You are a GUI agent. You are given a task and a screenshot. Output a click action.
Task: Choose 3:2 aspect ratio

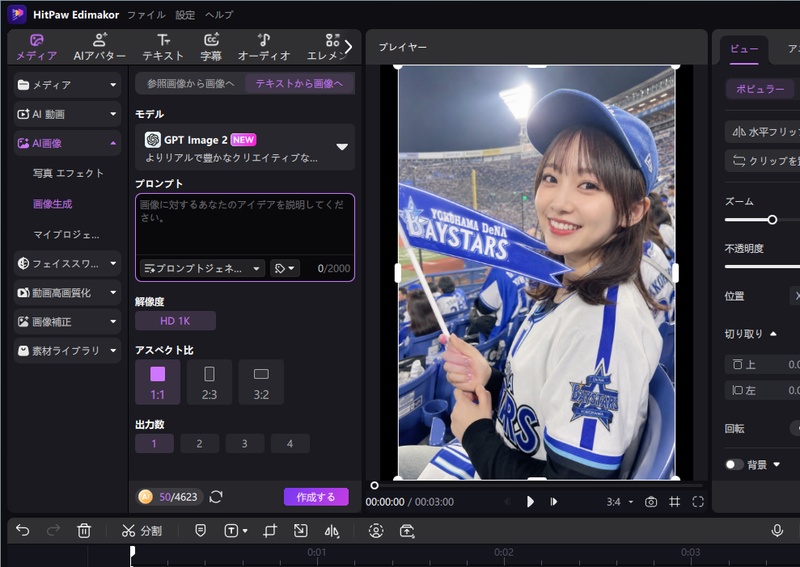point(261,382)
